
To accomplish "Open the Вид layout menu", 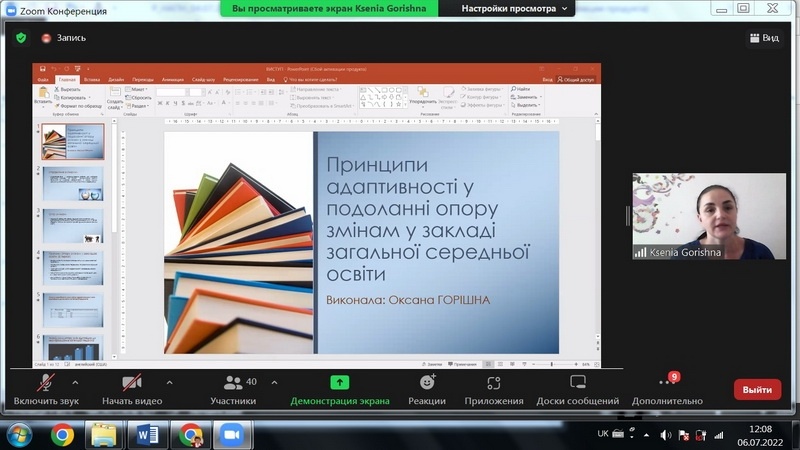I will click(763, 38).
